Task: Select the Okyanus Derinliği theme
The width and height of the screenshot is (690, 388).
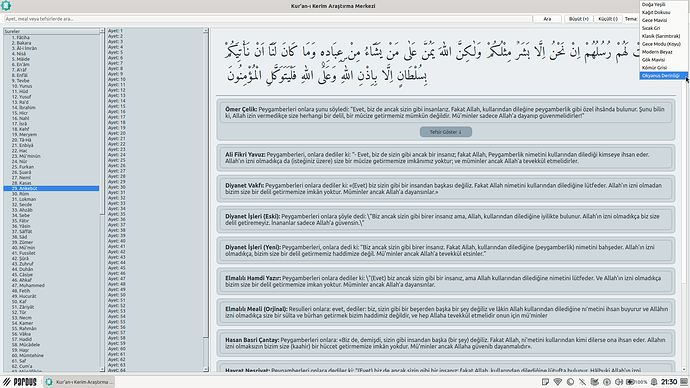Action: (x=664, y=76)
